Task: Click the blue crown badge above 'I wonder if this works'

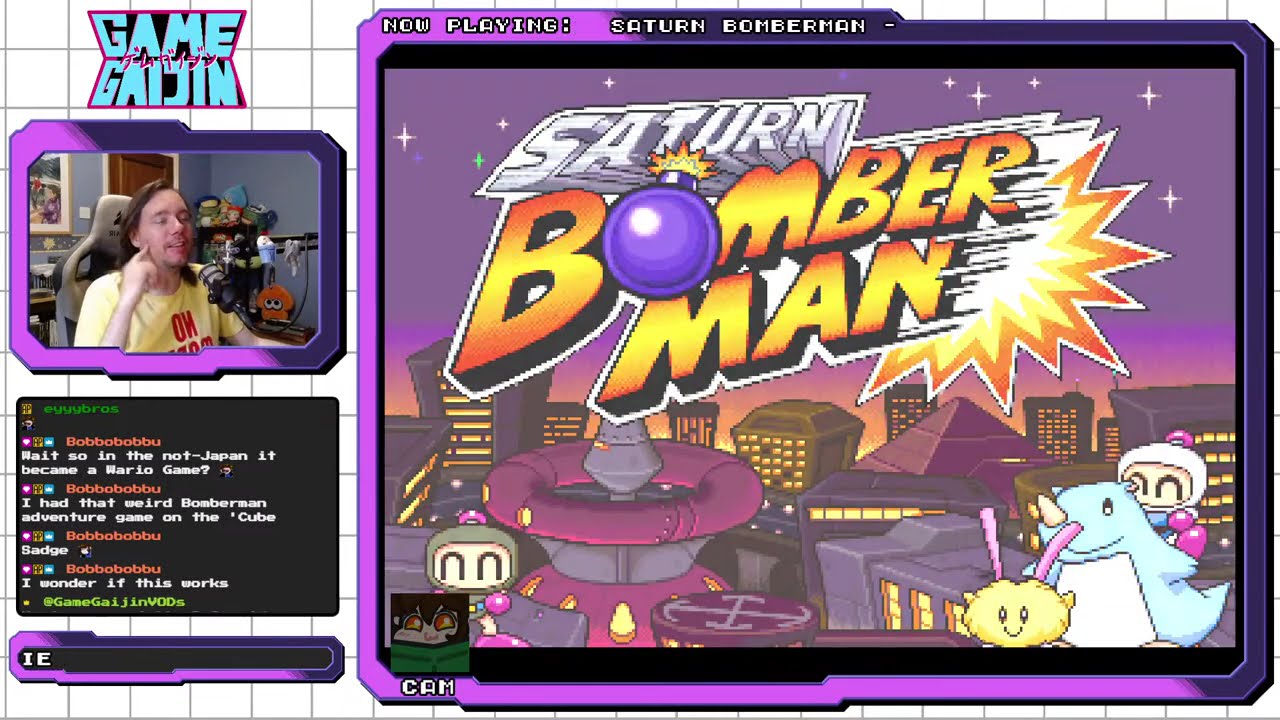Action: click(51, 569)
